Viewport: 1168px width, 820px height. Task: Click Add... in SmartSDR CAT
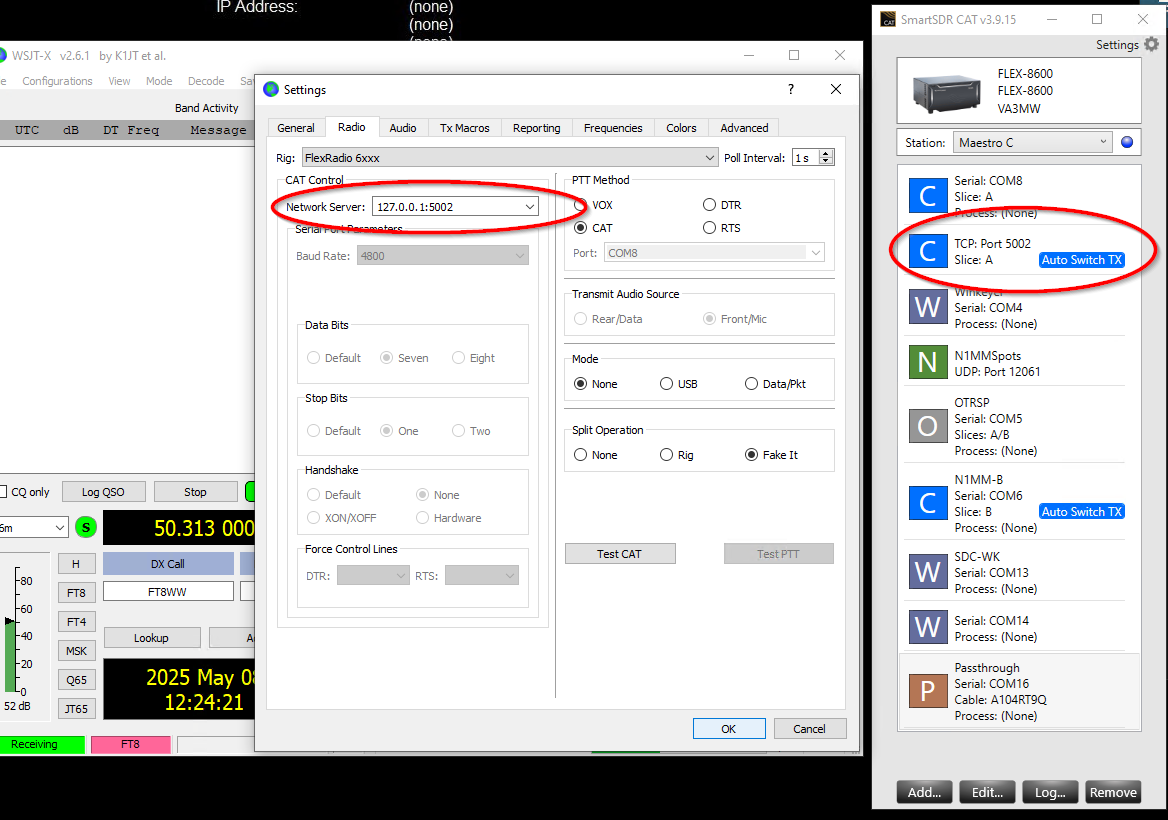924,792
